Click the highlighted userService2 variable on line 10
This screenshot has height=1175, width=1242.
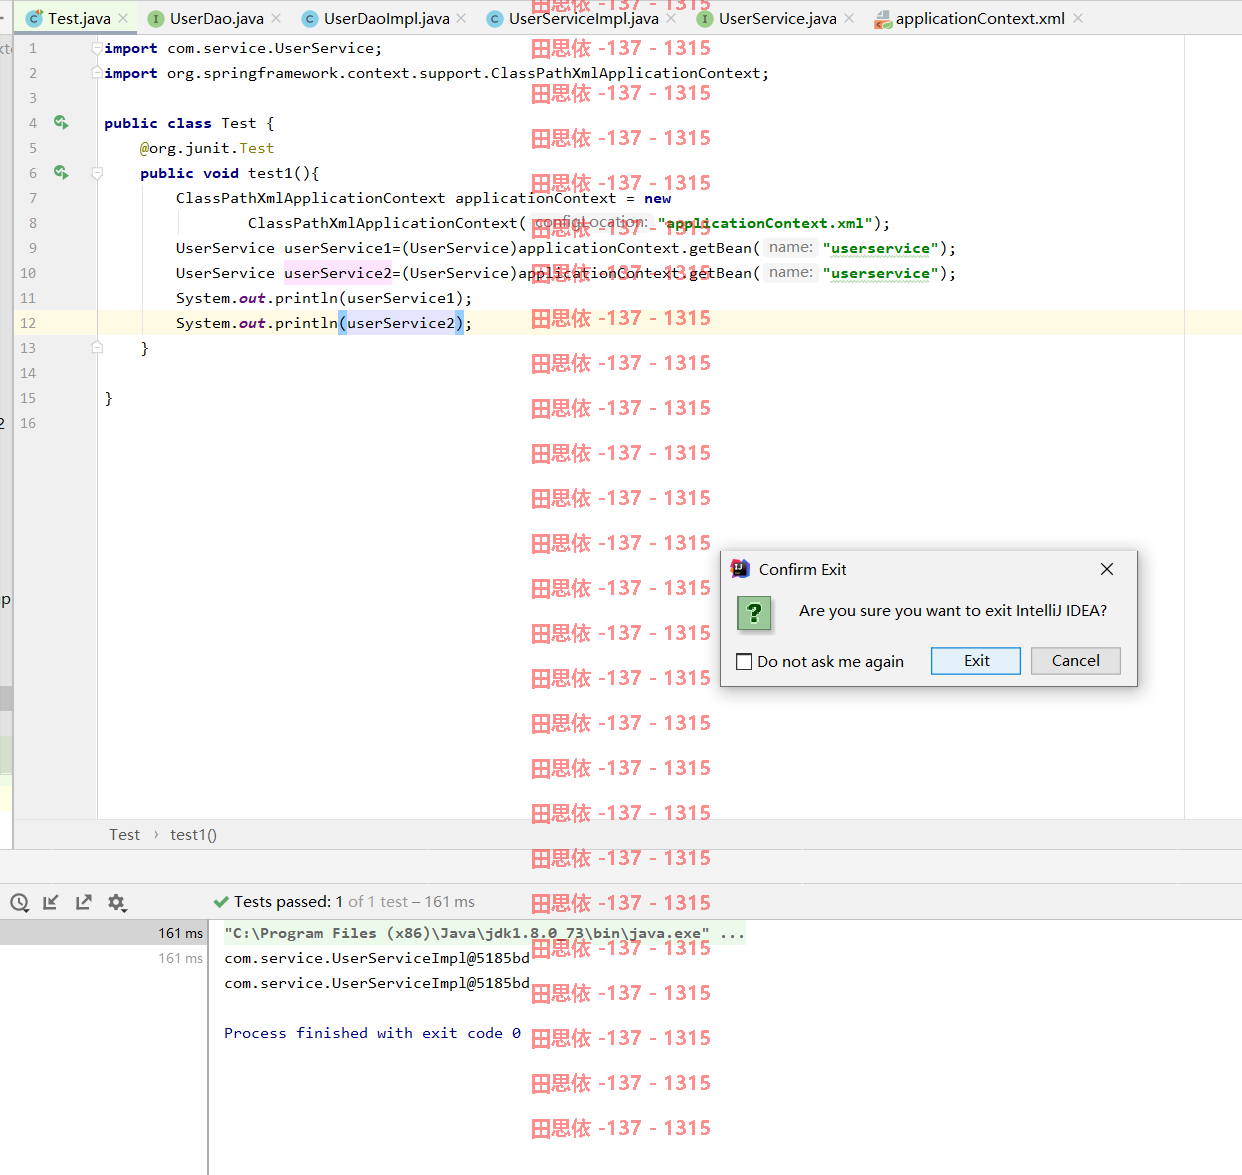click(x=338, y=273)
